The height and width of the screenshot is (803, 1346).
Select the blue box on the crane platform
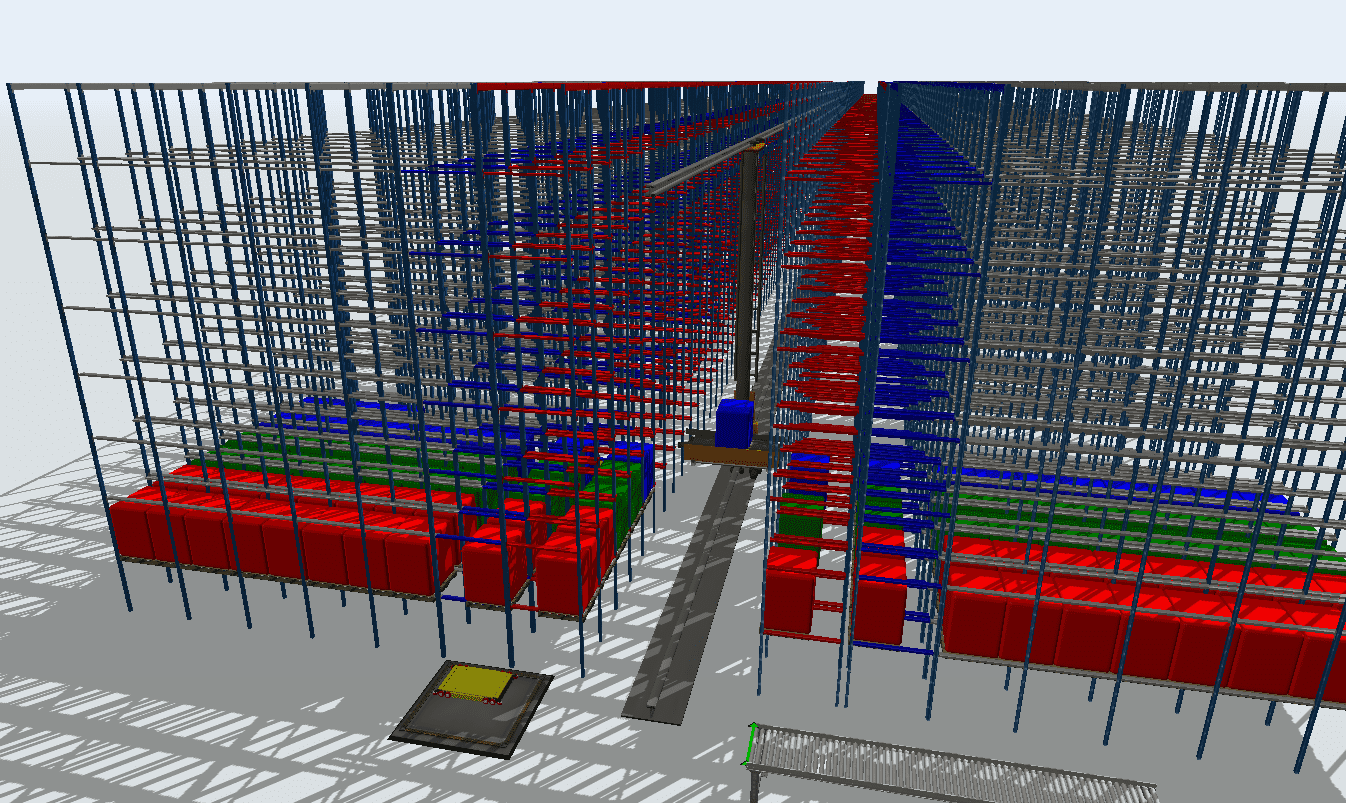[734, 422]
